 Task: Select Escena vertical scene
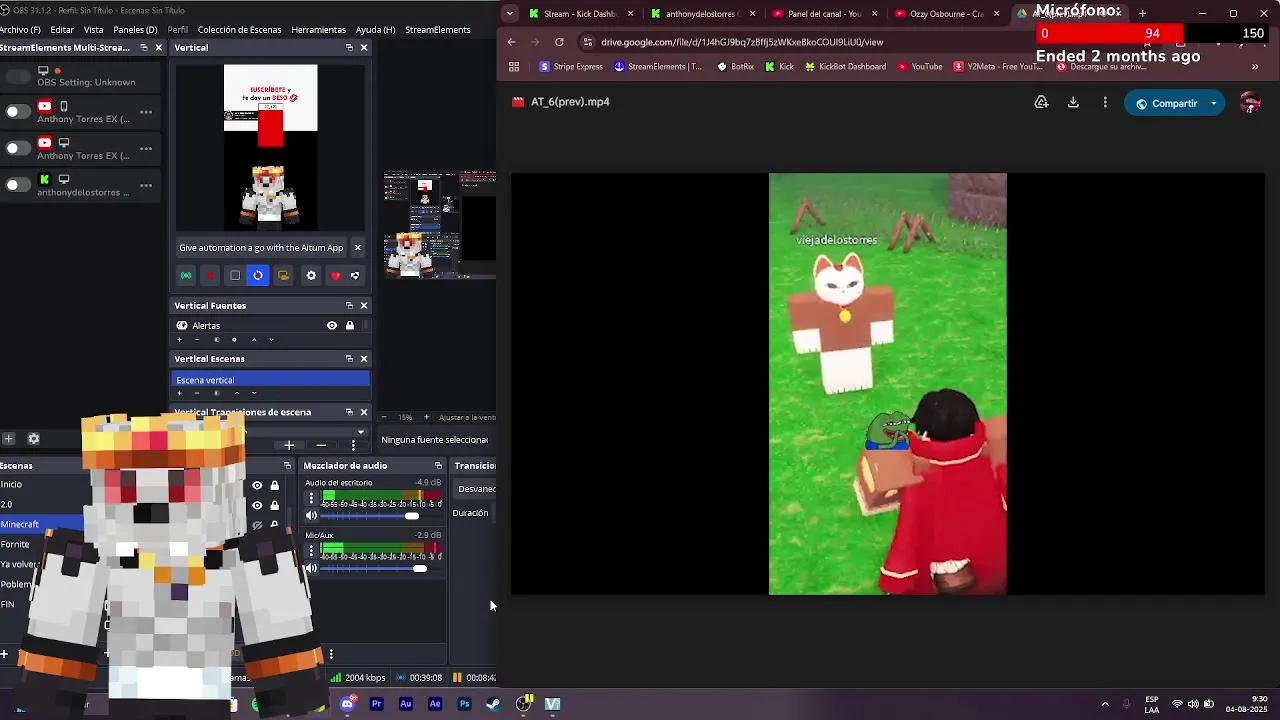[270, 380]
